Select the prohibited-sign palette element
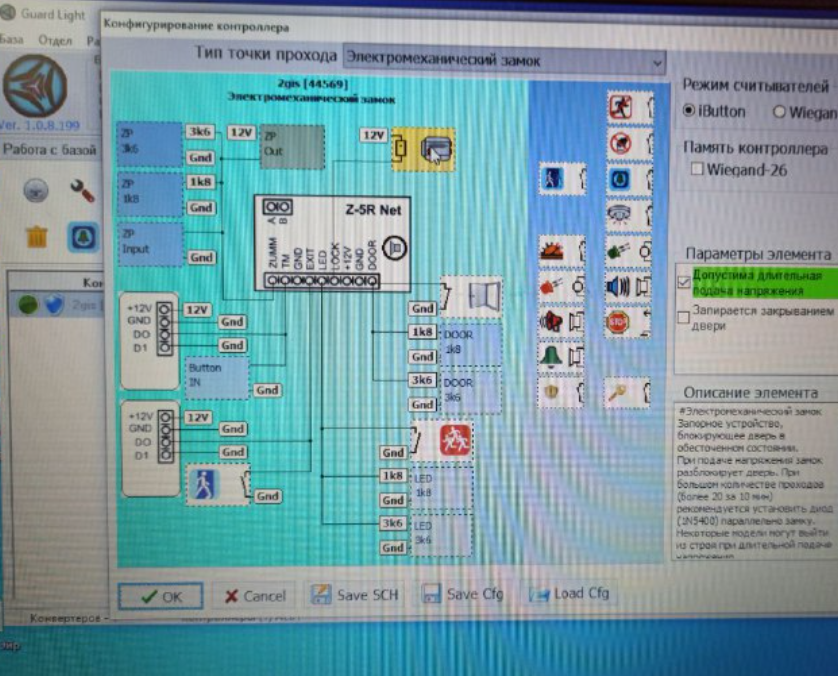Screen dimensions: 838x676 (x=630, y=143)
